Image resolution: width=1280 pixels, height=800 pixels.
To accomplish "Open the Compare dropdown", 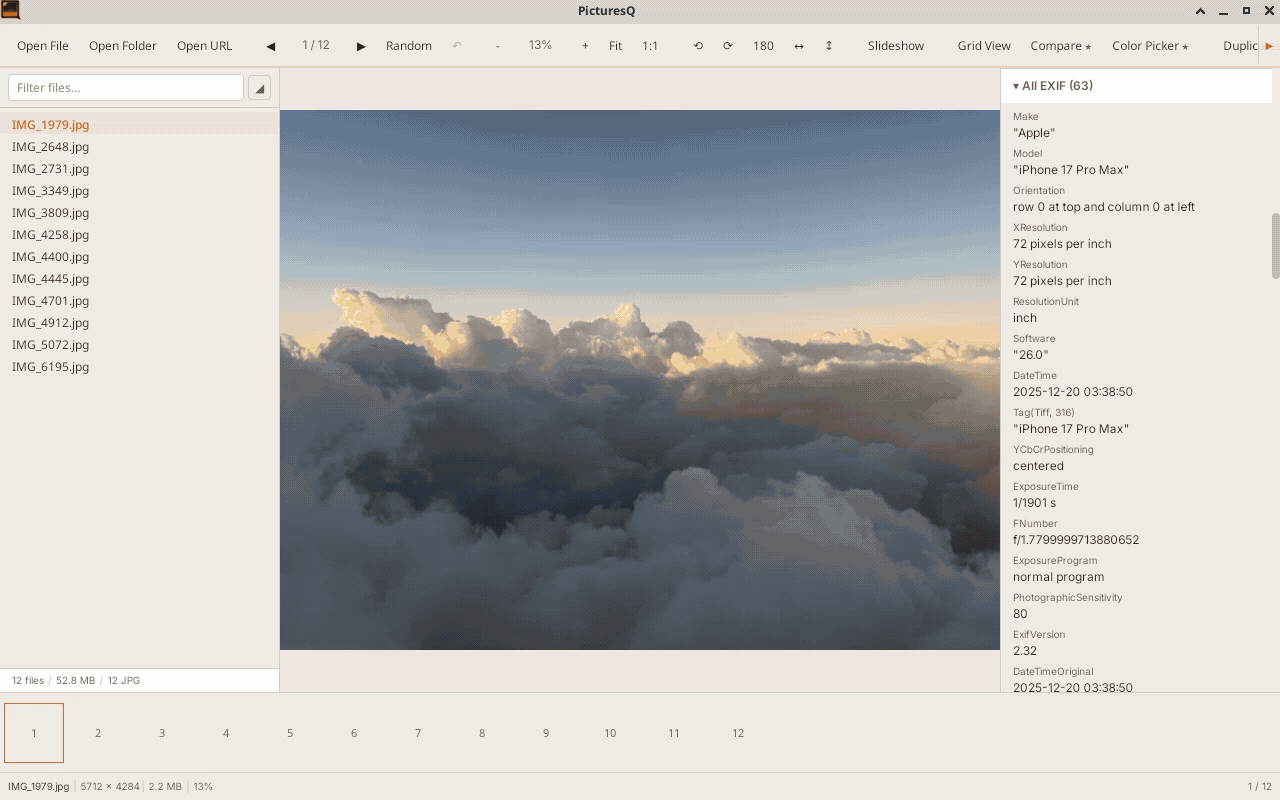I will click(x=1061, y=46).
